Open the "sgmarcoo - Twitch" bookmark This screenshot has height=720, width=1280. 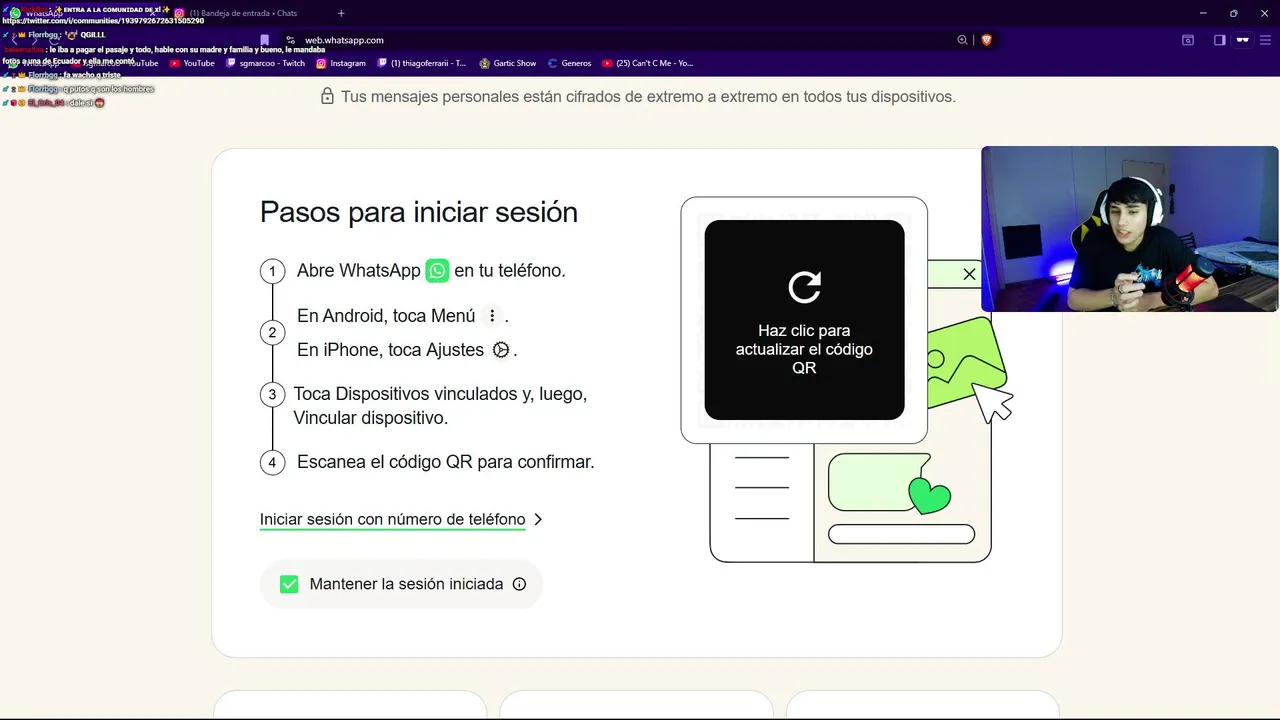266,63
